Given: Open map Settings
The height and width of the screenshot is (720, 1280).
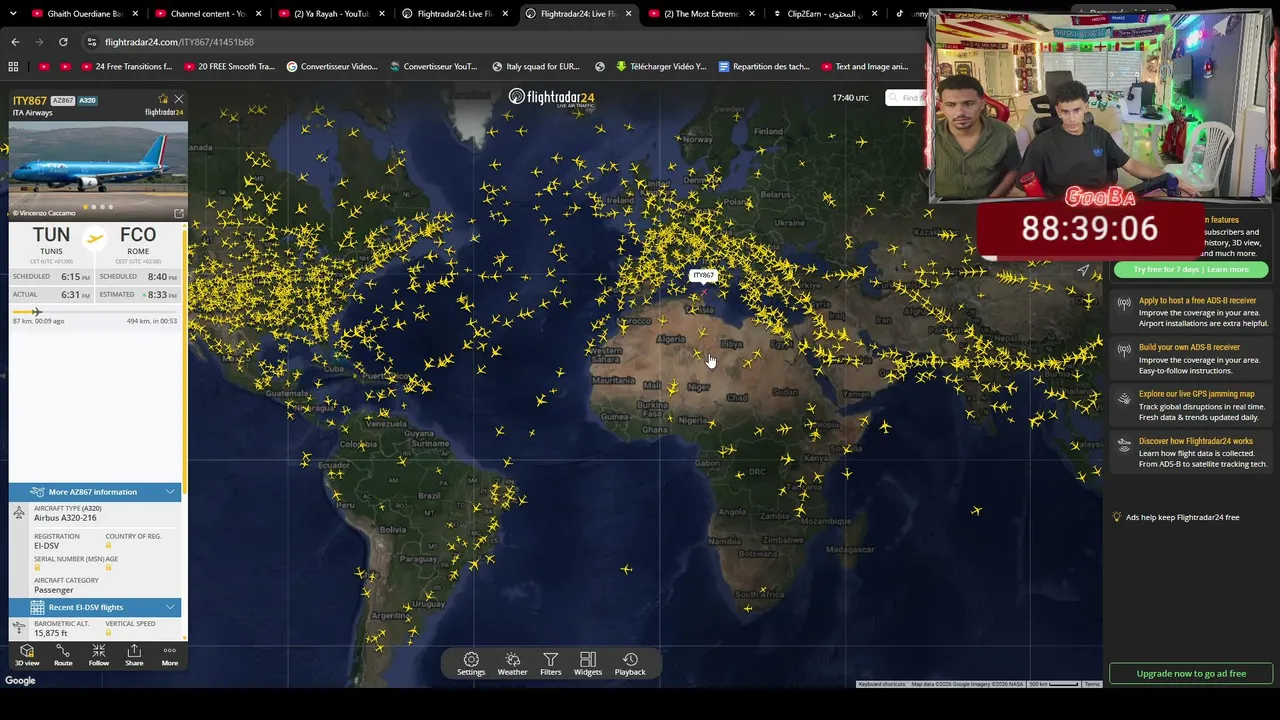Looking at the screenshot, I should coord(471,664).
